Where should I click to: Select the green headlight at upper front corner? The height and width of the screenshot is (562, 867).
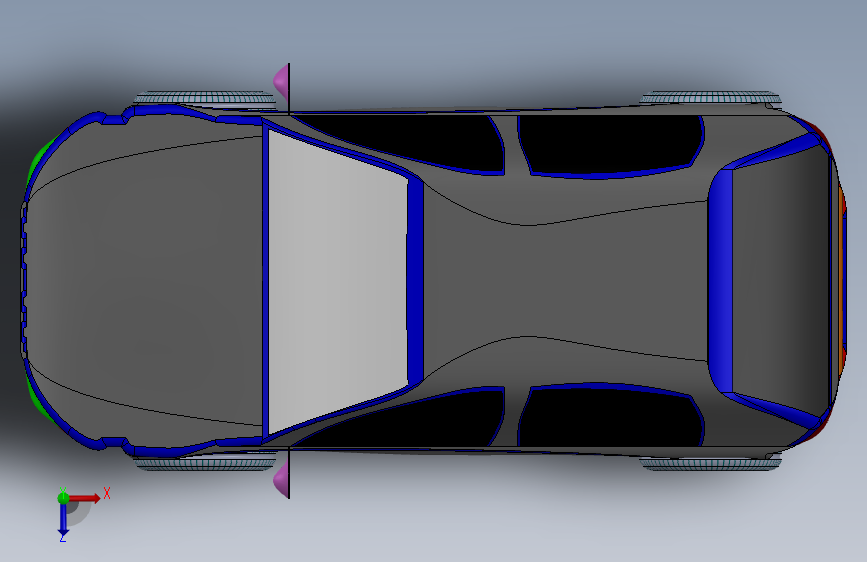(x=40, y=159)
